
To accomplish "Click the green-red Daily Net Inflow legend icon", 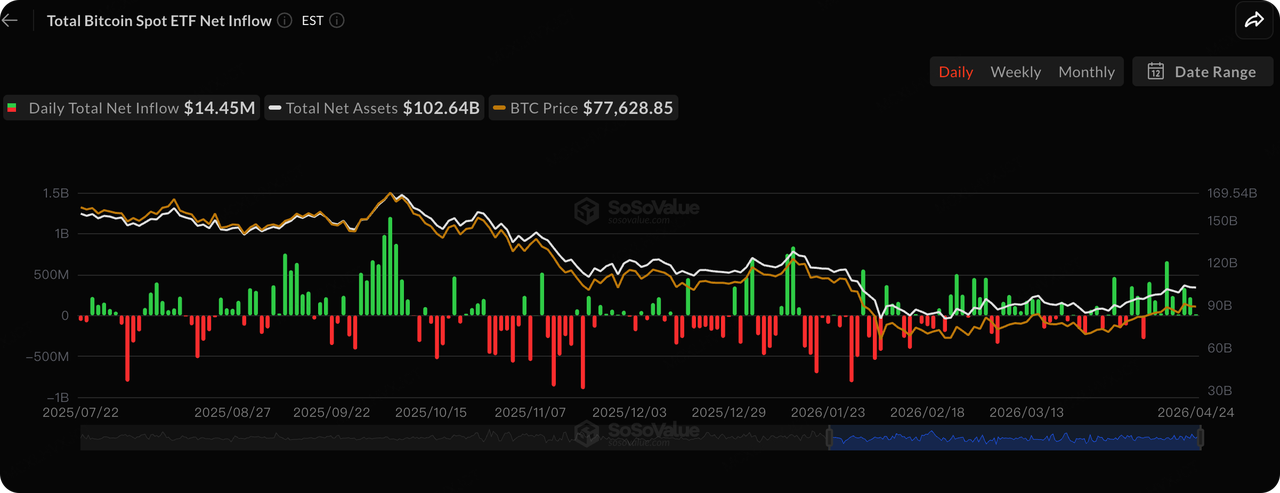I will [12, 108].
